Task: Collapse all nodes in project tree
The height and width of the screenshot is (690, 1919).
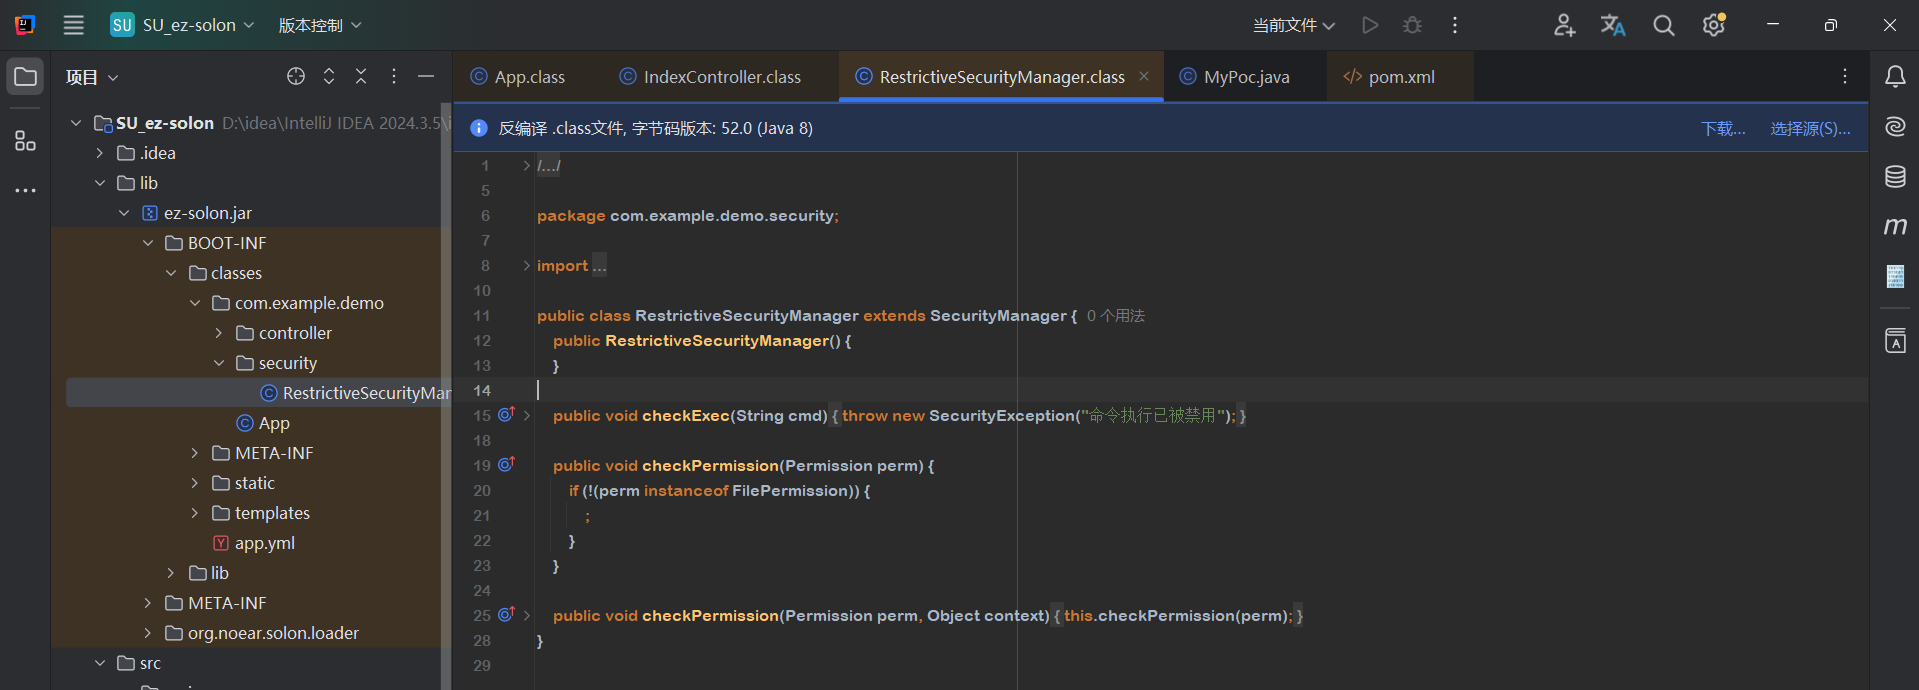Action: pyautogui.click(x=361, y=76)
